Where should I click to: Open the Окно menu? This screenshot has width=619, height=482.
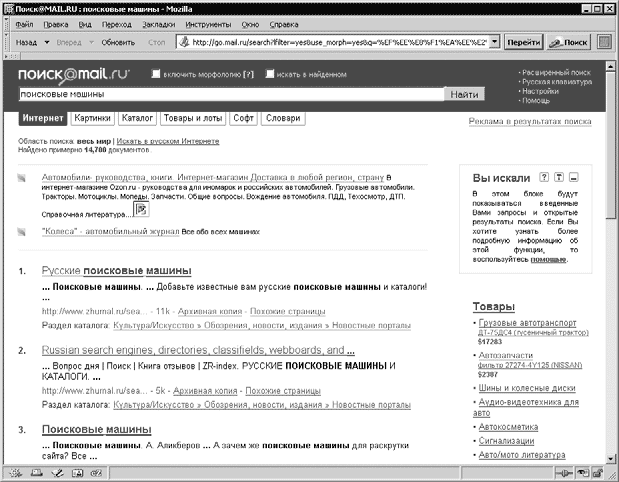(x=250, y=24)
